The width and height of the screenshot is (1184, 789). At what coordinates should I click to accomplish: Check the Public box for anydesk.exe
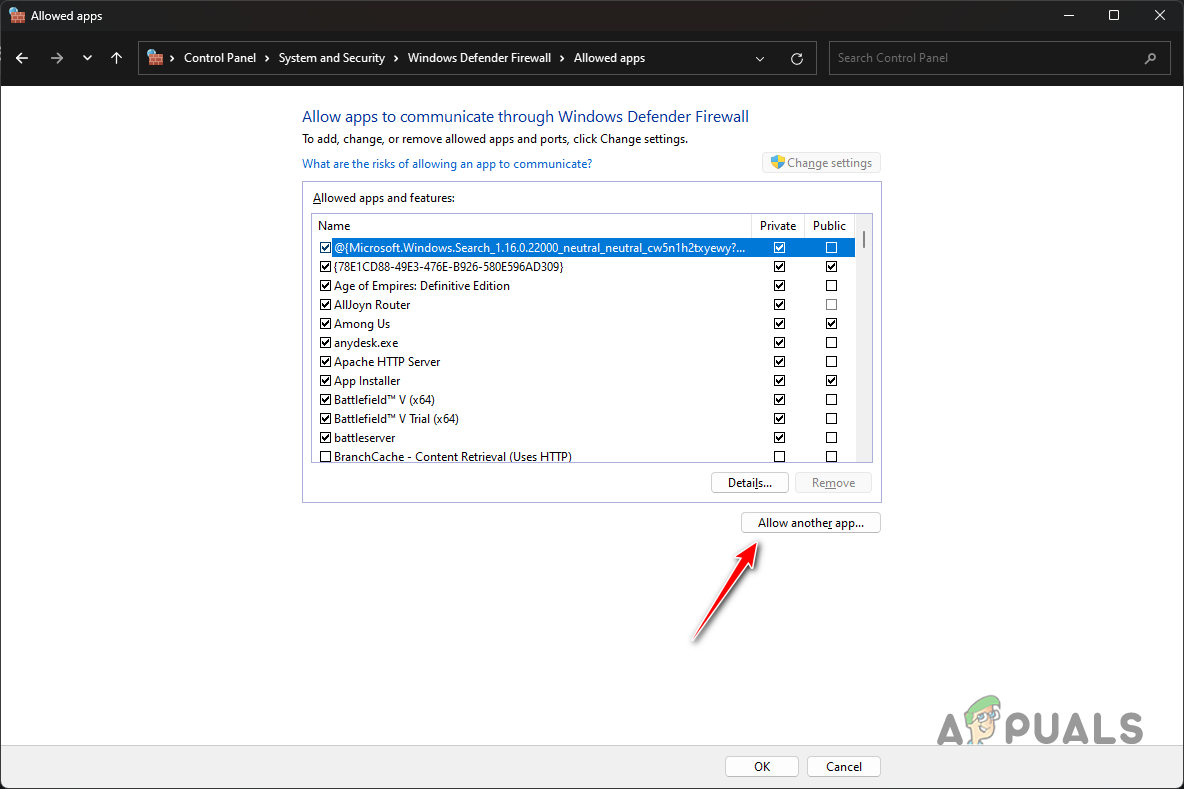[831, 342]
